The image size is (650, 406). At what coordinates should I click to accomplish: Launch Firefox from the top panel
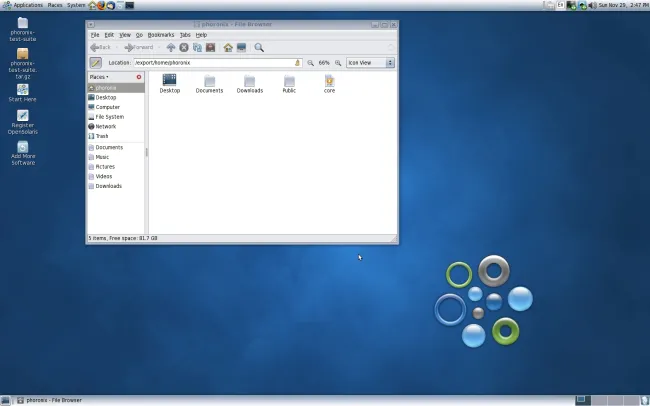pyautogui.click(x=102, y=5)
